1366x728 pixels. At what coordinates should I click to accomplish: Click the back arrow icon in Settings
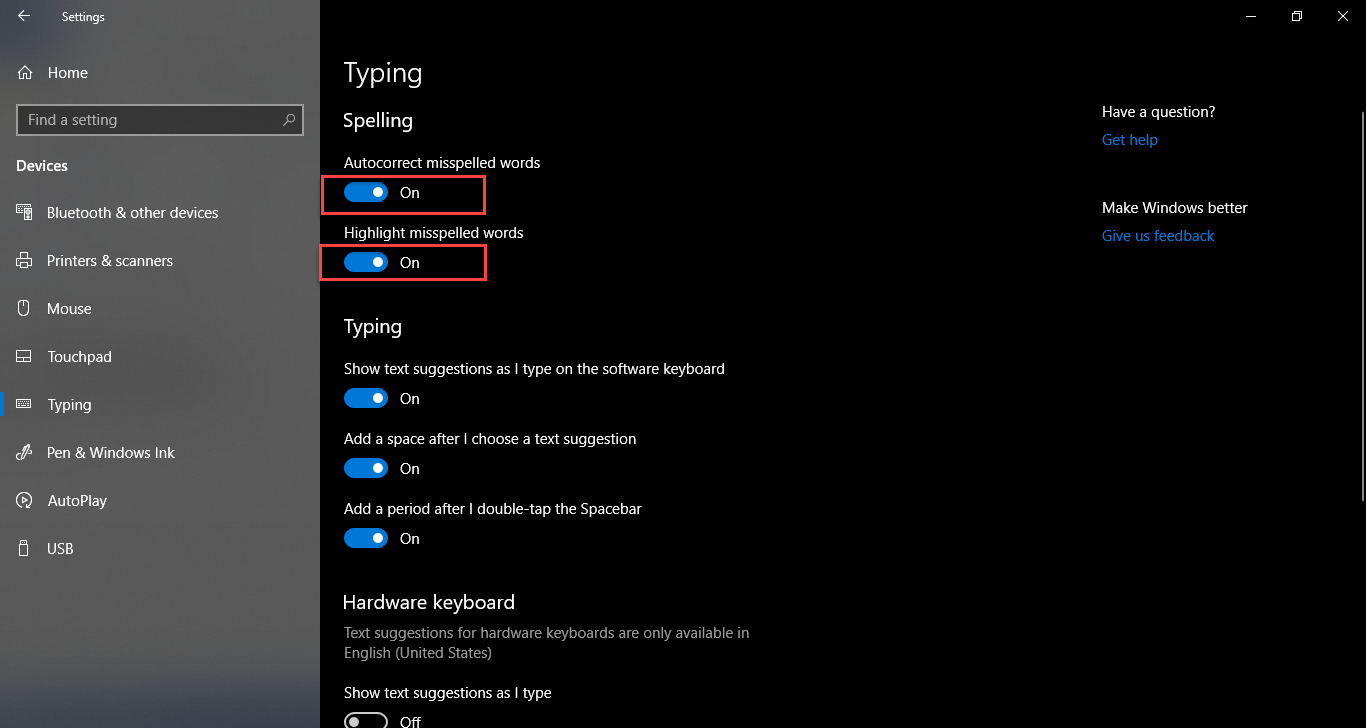pyautogui.click(x=24, y=16)
